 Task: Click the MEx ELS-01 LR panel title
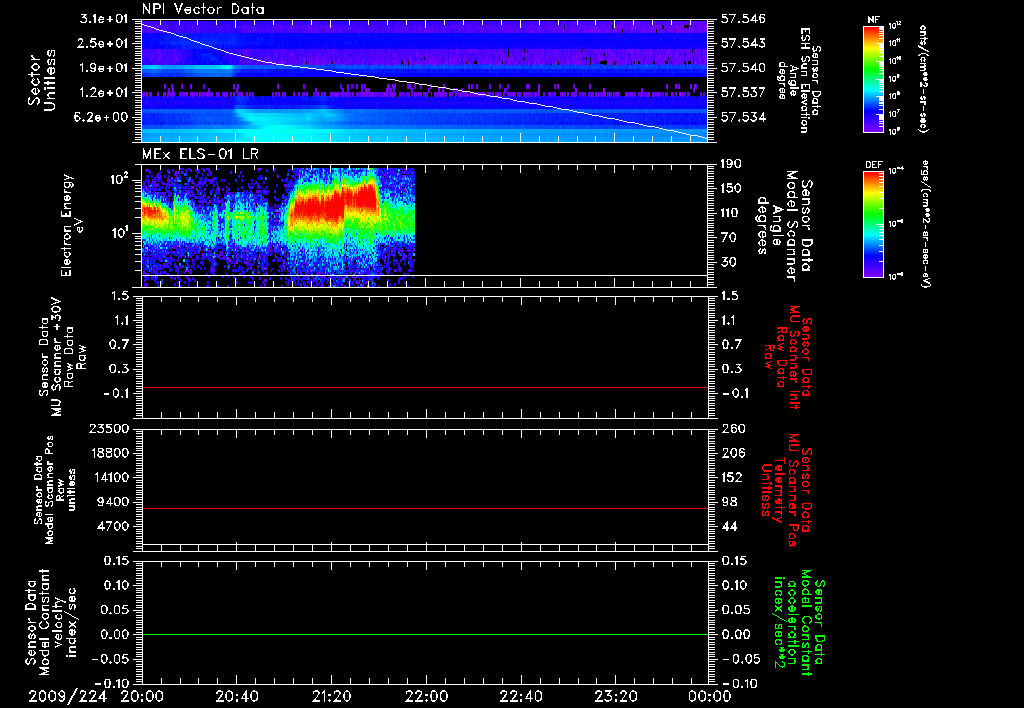pos(200,154)
